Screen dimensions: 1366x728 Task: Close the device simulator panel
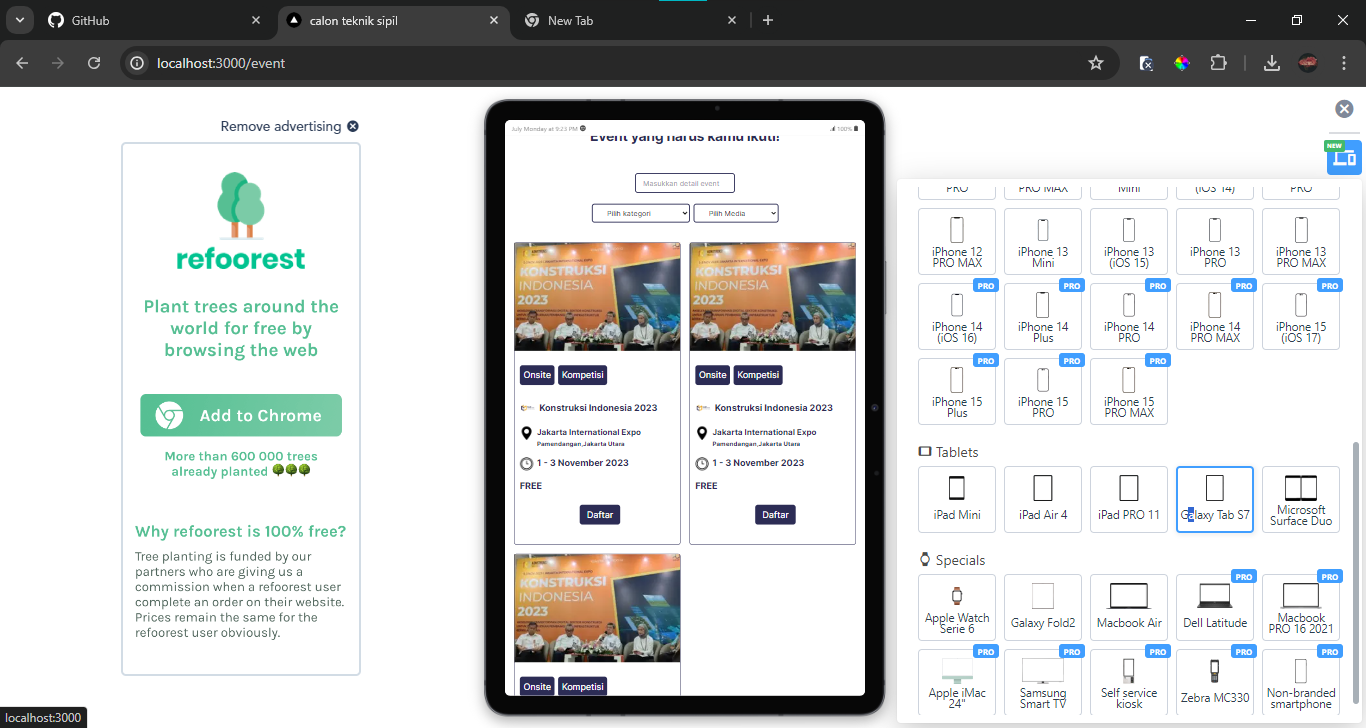[x=1344, y=109]
